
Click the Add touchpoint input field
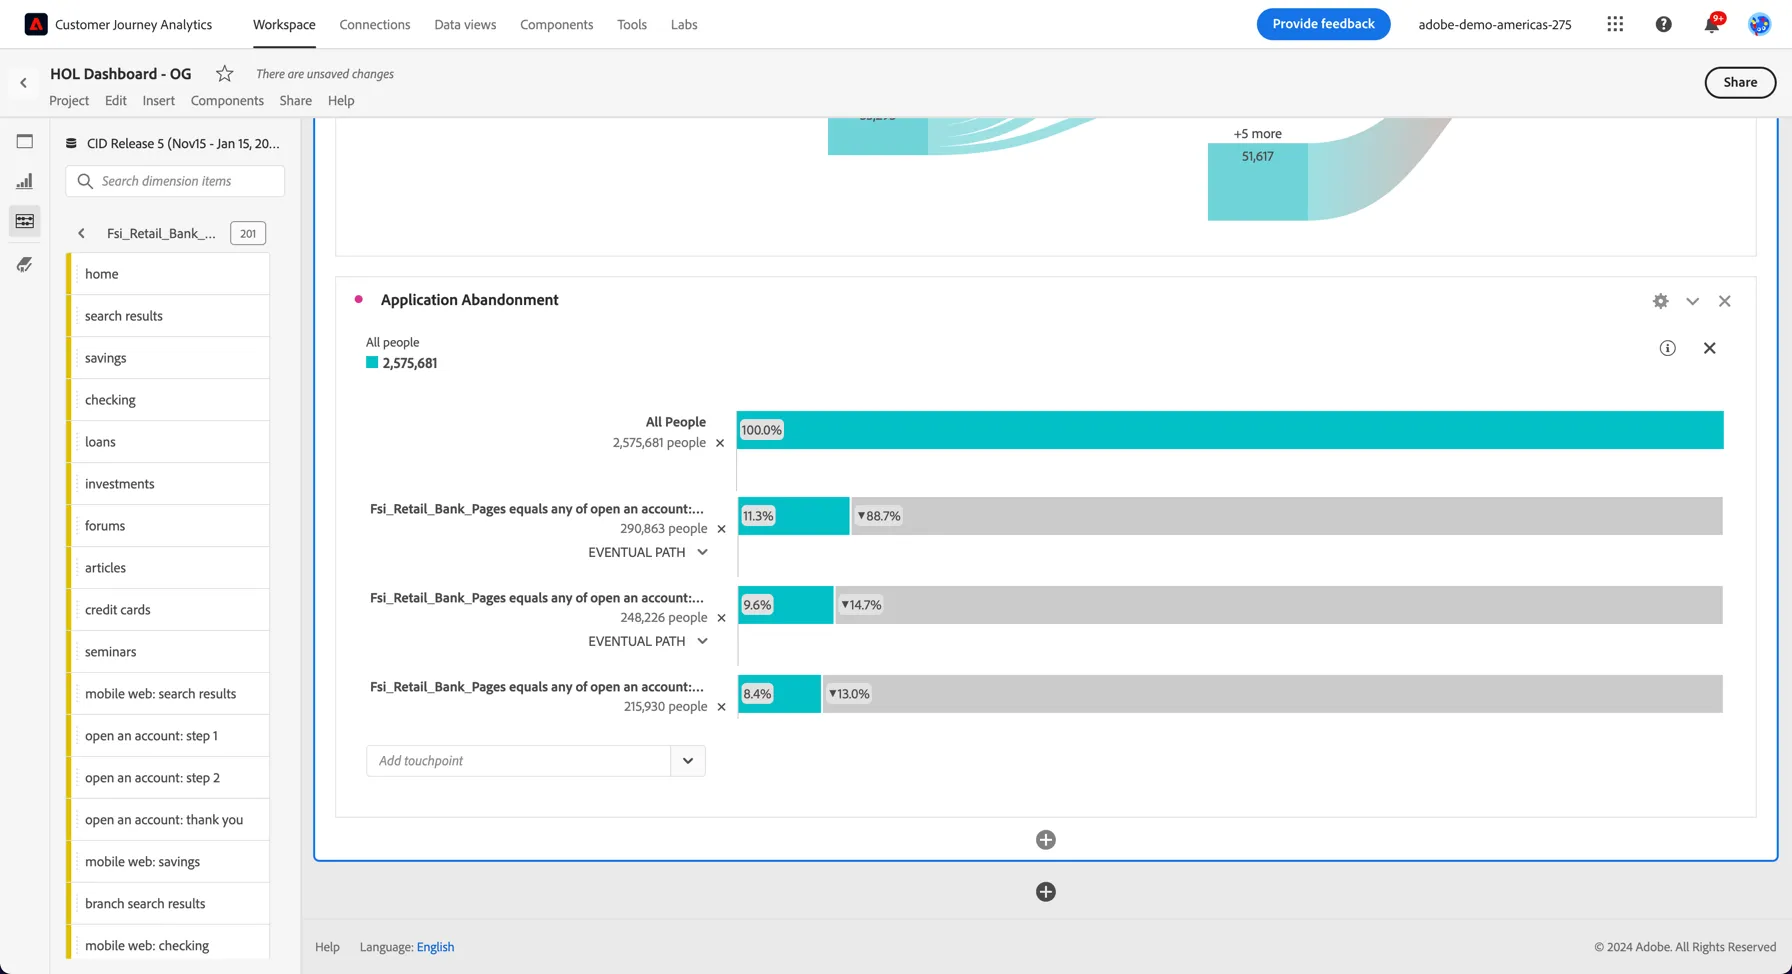point(519,761)
